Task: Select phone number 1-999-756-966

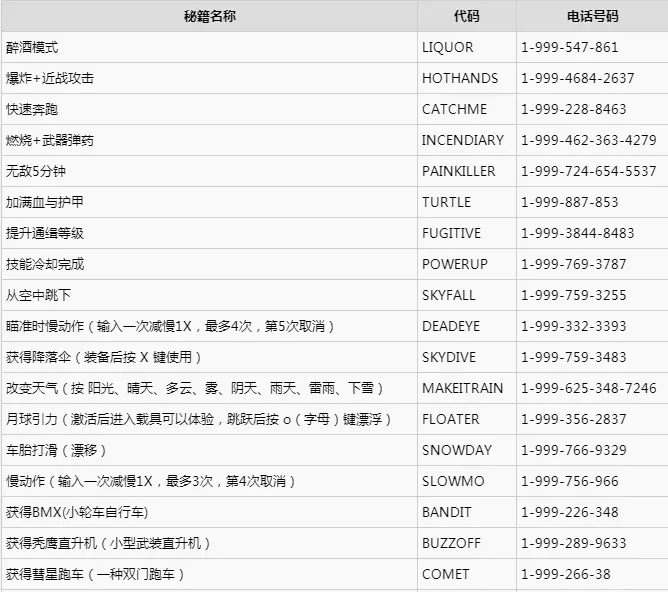Action: [570, 482]
